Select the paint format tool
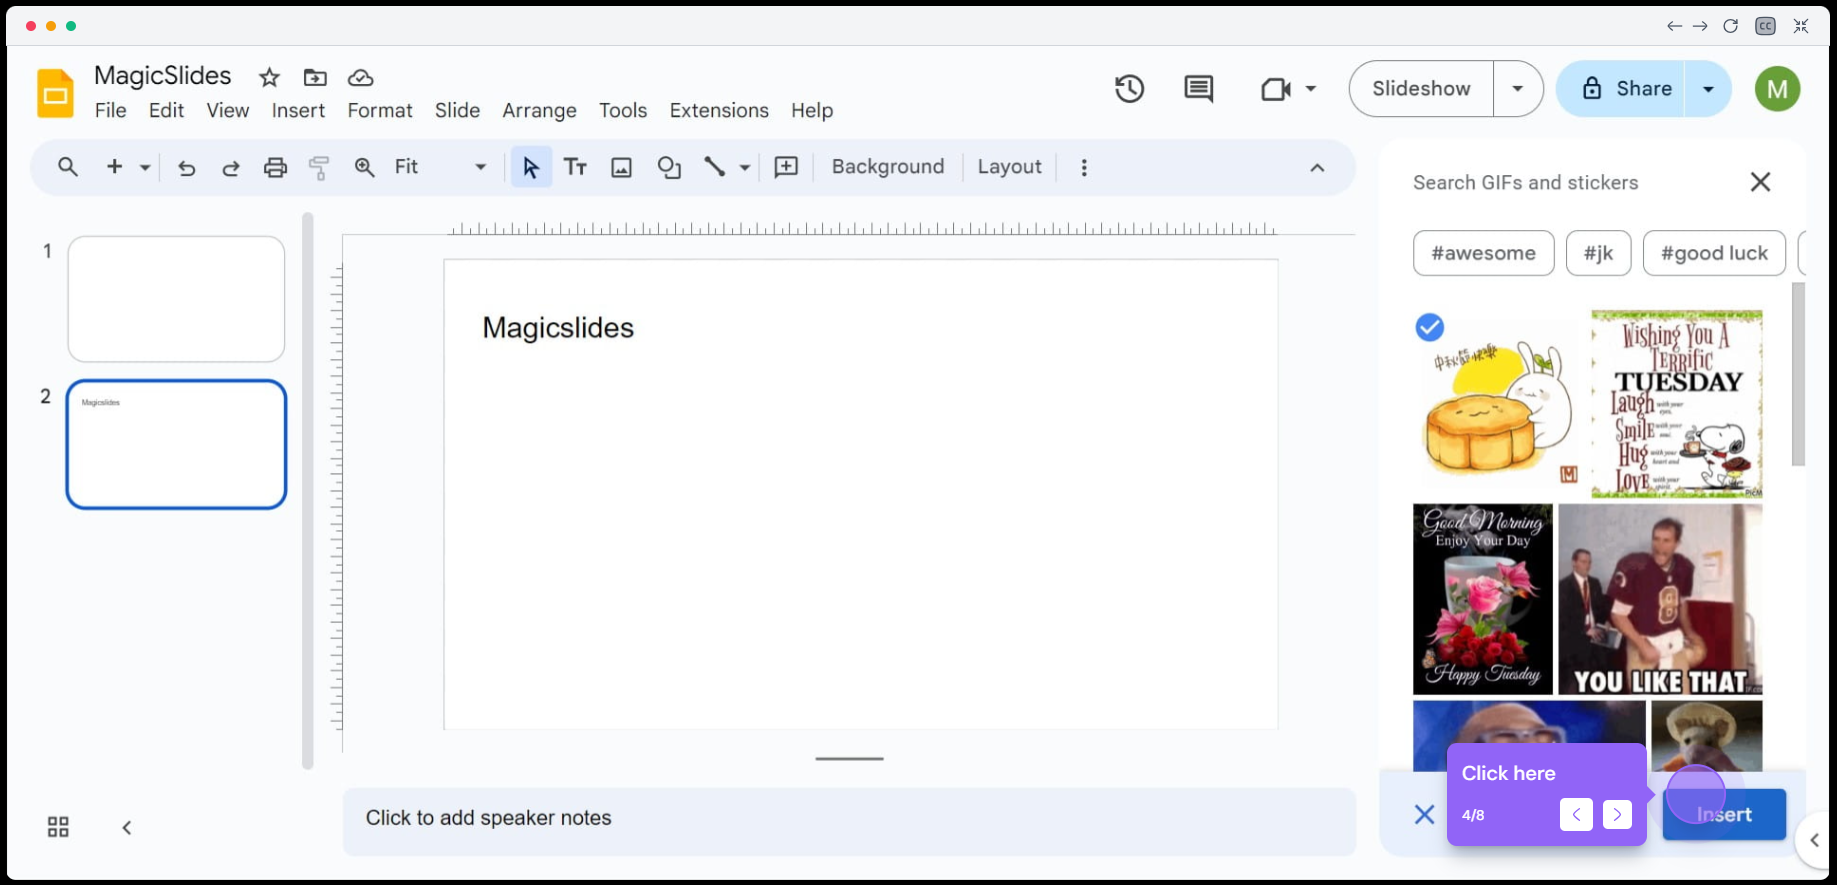 pos(319,168)
